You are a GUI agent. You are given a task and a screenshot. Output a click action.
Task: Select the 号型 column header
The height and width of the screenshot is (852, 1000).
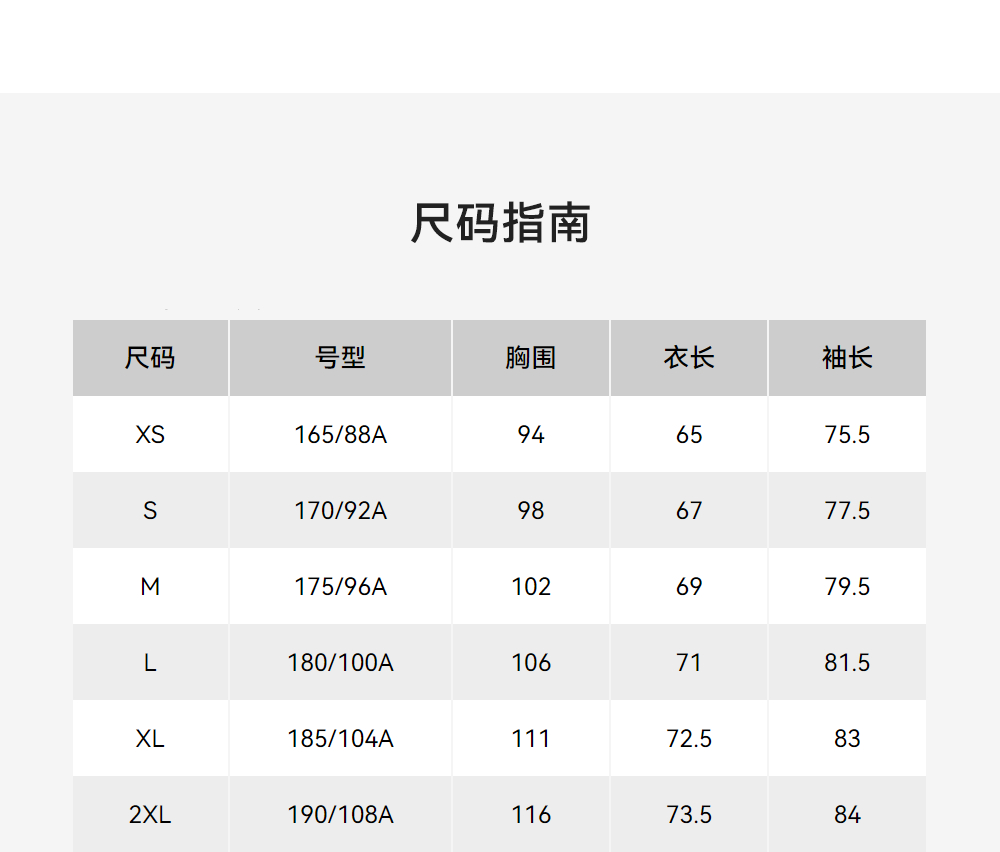[340, 358]
